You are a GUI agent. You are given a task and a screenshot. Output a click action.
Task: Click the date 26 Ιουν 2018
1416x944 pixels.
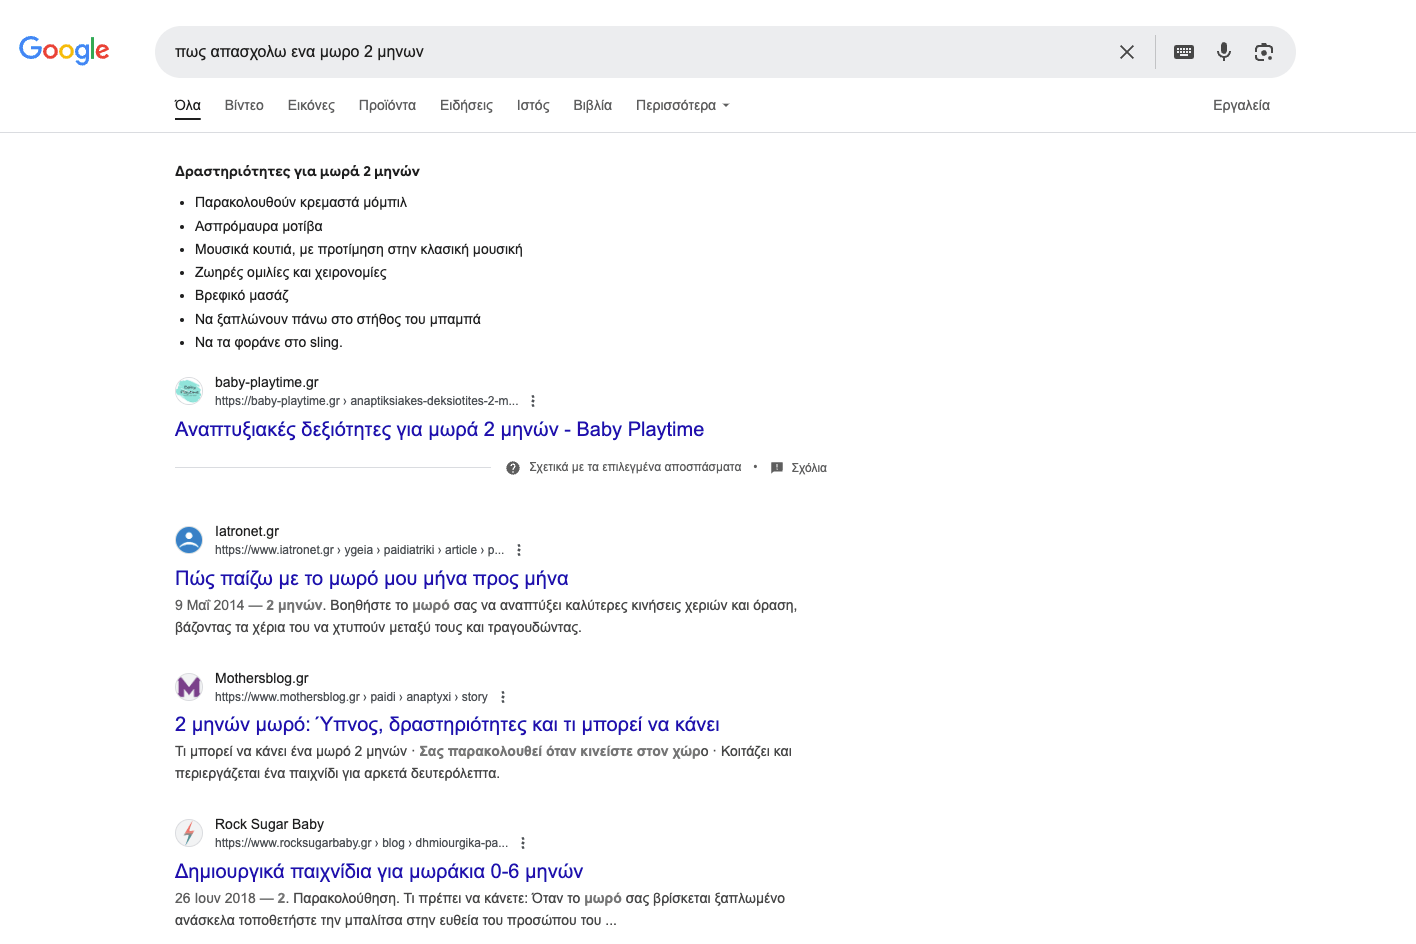click(x=215, y=898)
